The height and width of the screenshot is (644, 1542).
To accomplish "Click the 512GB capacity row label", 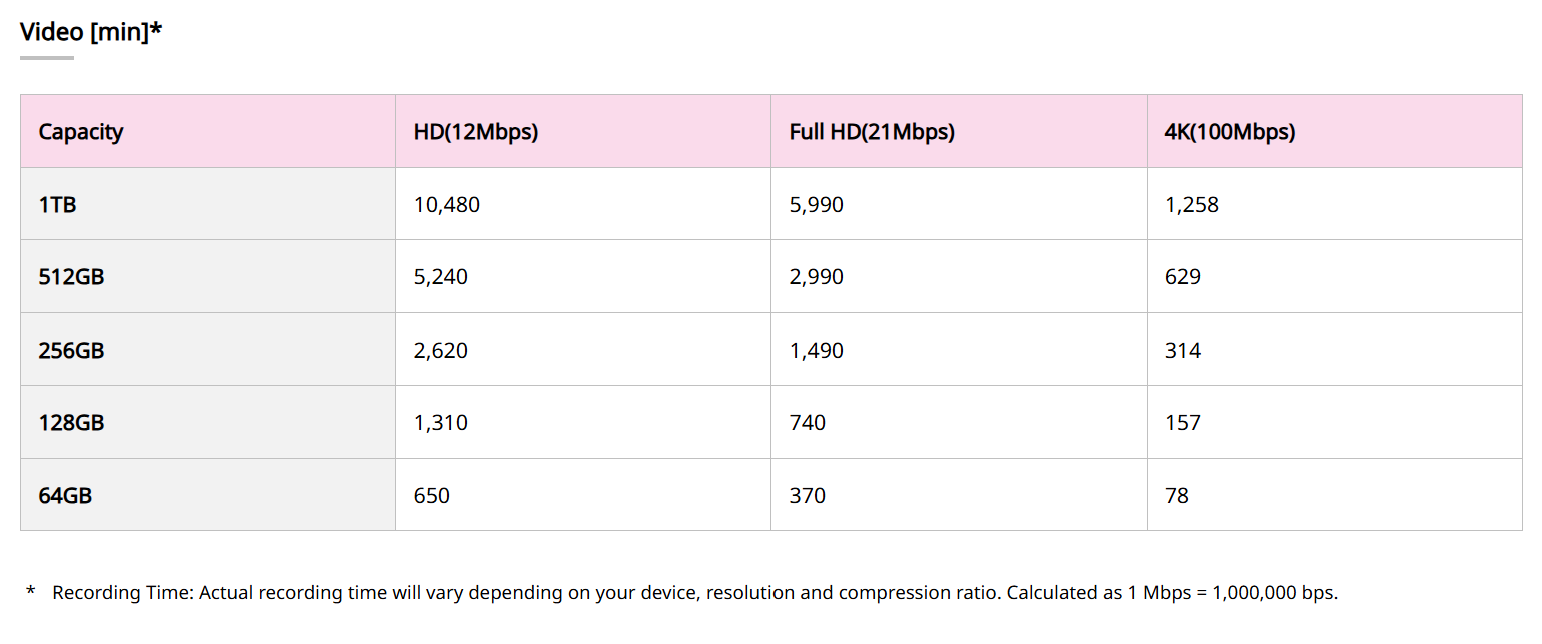I will point(71,277).
